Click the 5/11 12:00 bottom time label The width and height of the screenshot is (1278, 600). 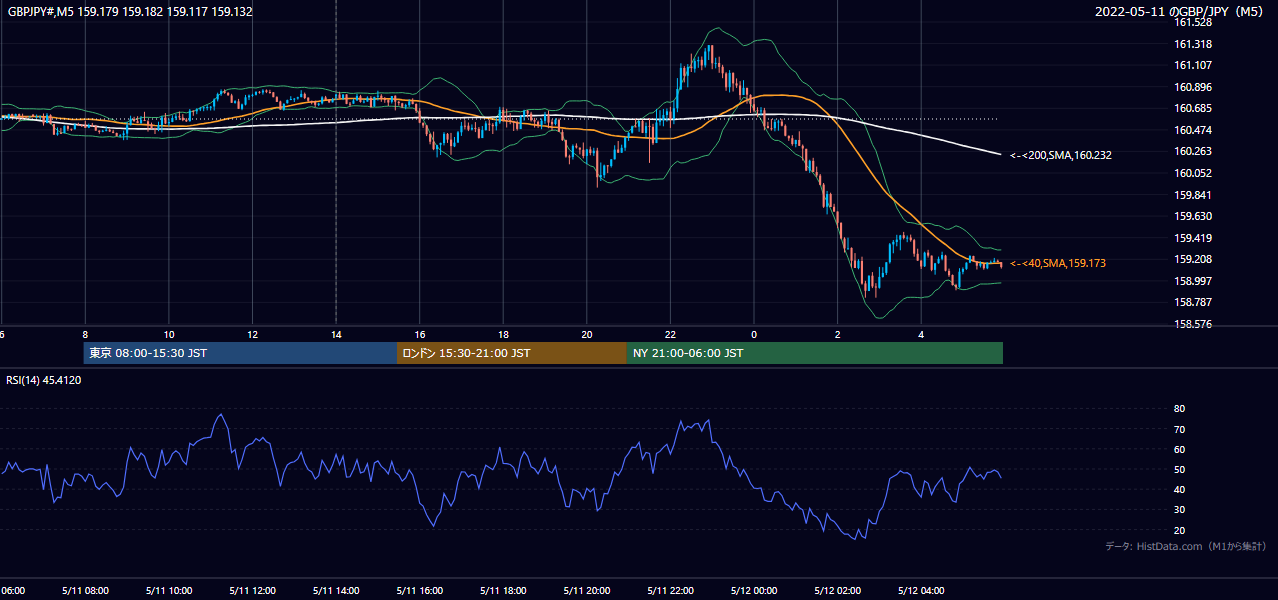[x=252, y=591]
